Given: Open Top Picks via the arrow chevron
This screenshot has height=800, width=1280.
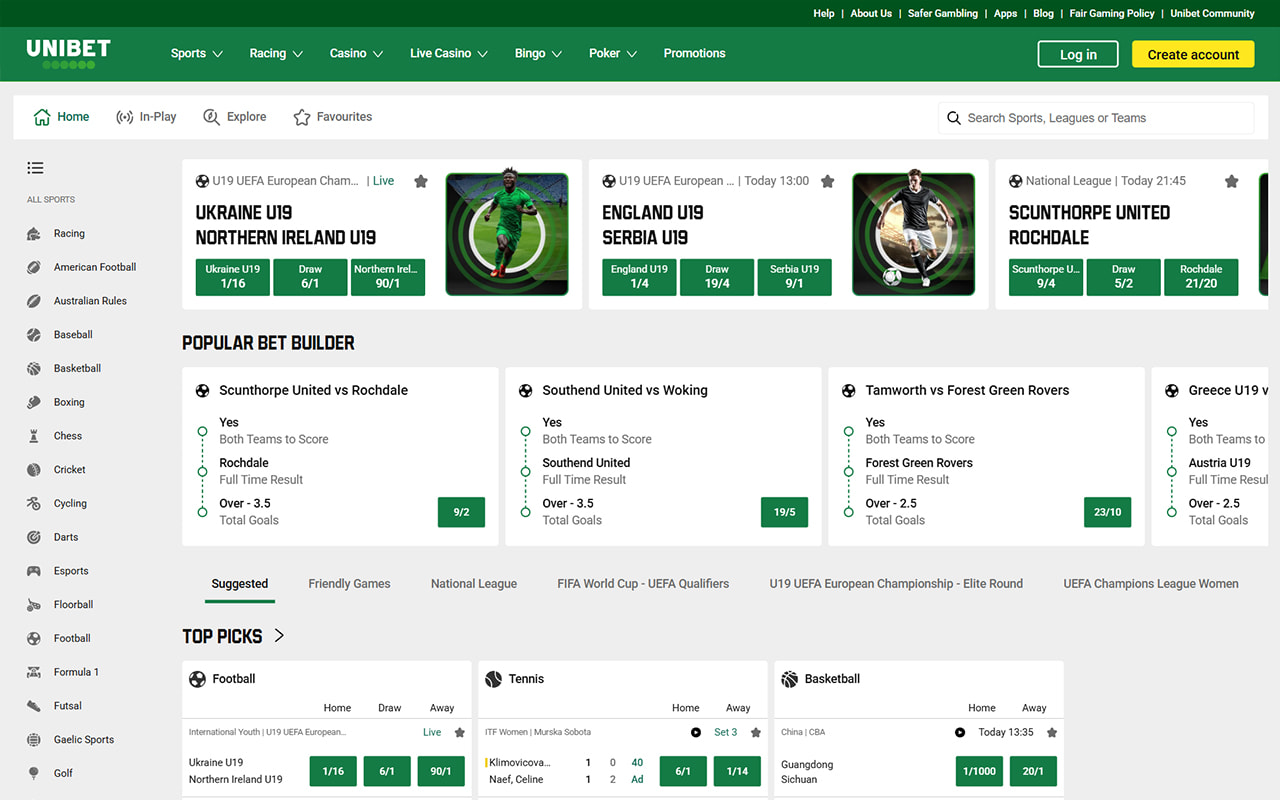Looking at the screenshot, I should (279, 636).
